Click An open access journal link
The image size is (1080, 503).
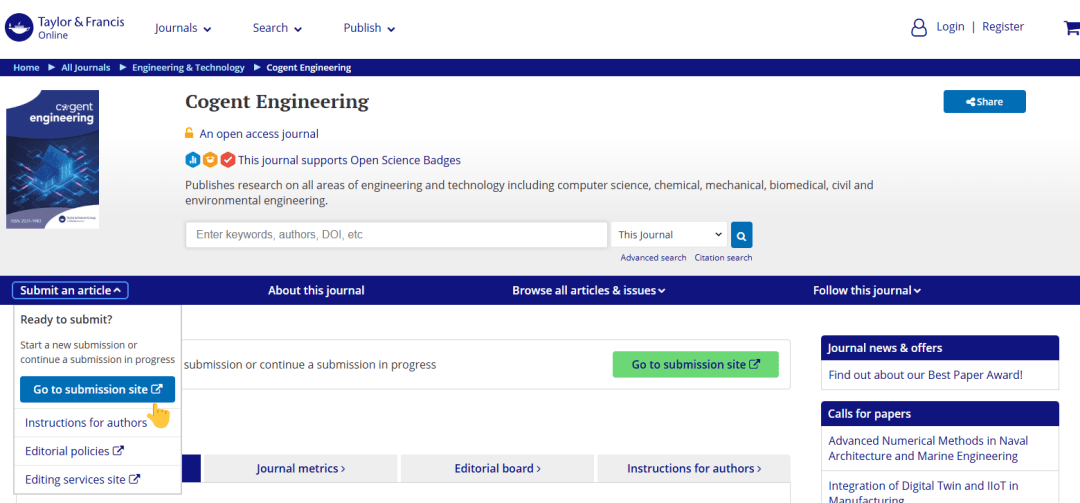click(x=259, y=134)
